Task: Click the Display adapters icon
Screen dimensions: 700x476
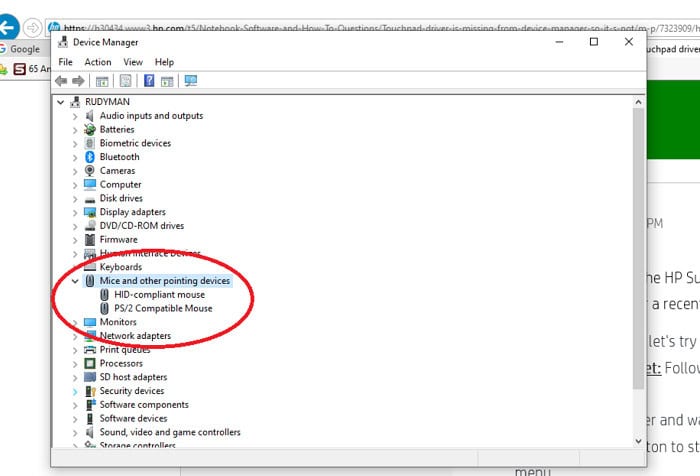Action: (x=90, y=212)
